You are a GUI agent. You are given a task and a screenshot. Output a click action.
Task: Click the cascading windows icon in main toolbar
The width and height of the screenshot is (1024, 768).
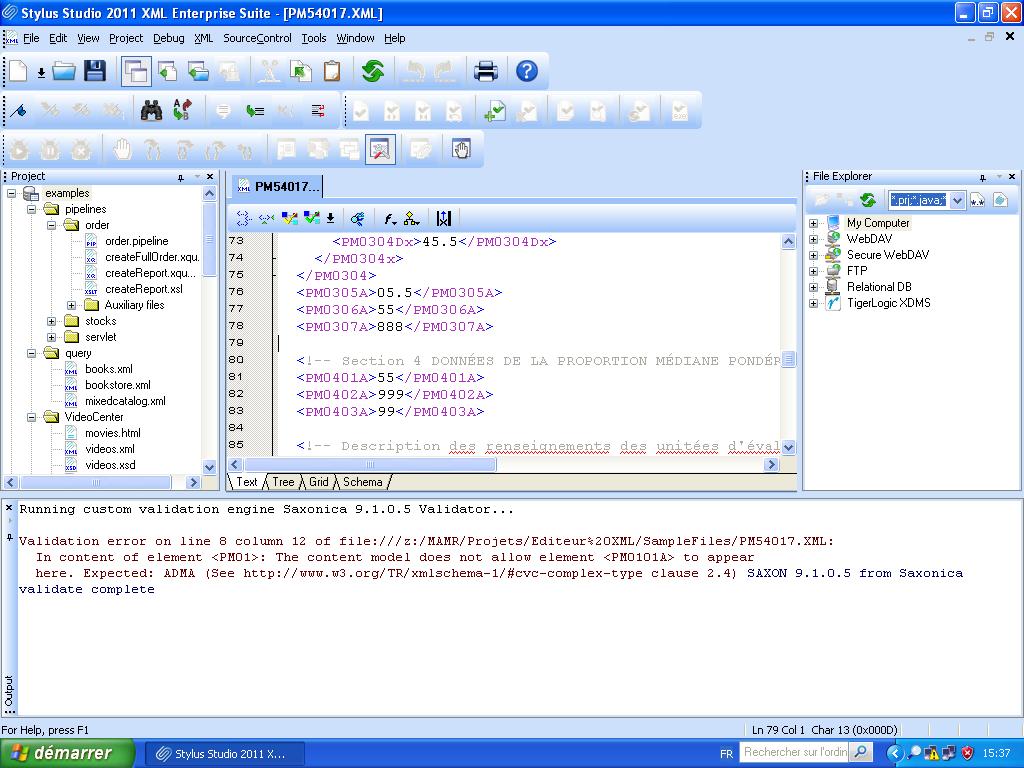coord(136,71)
